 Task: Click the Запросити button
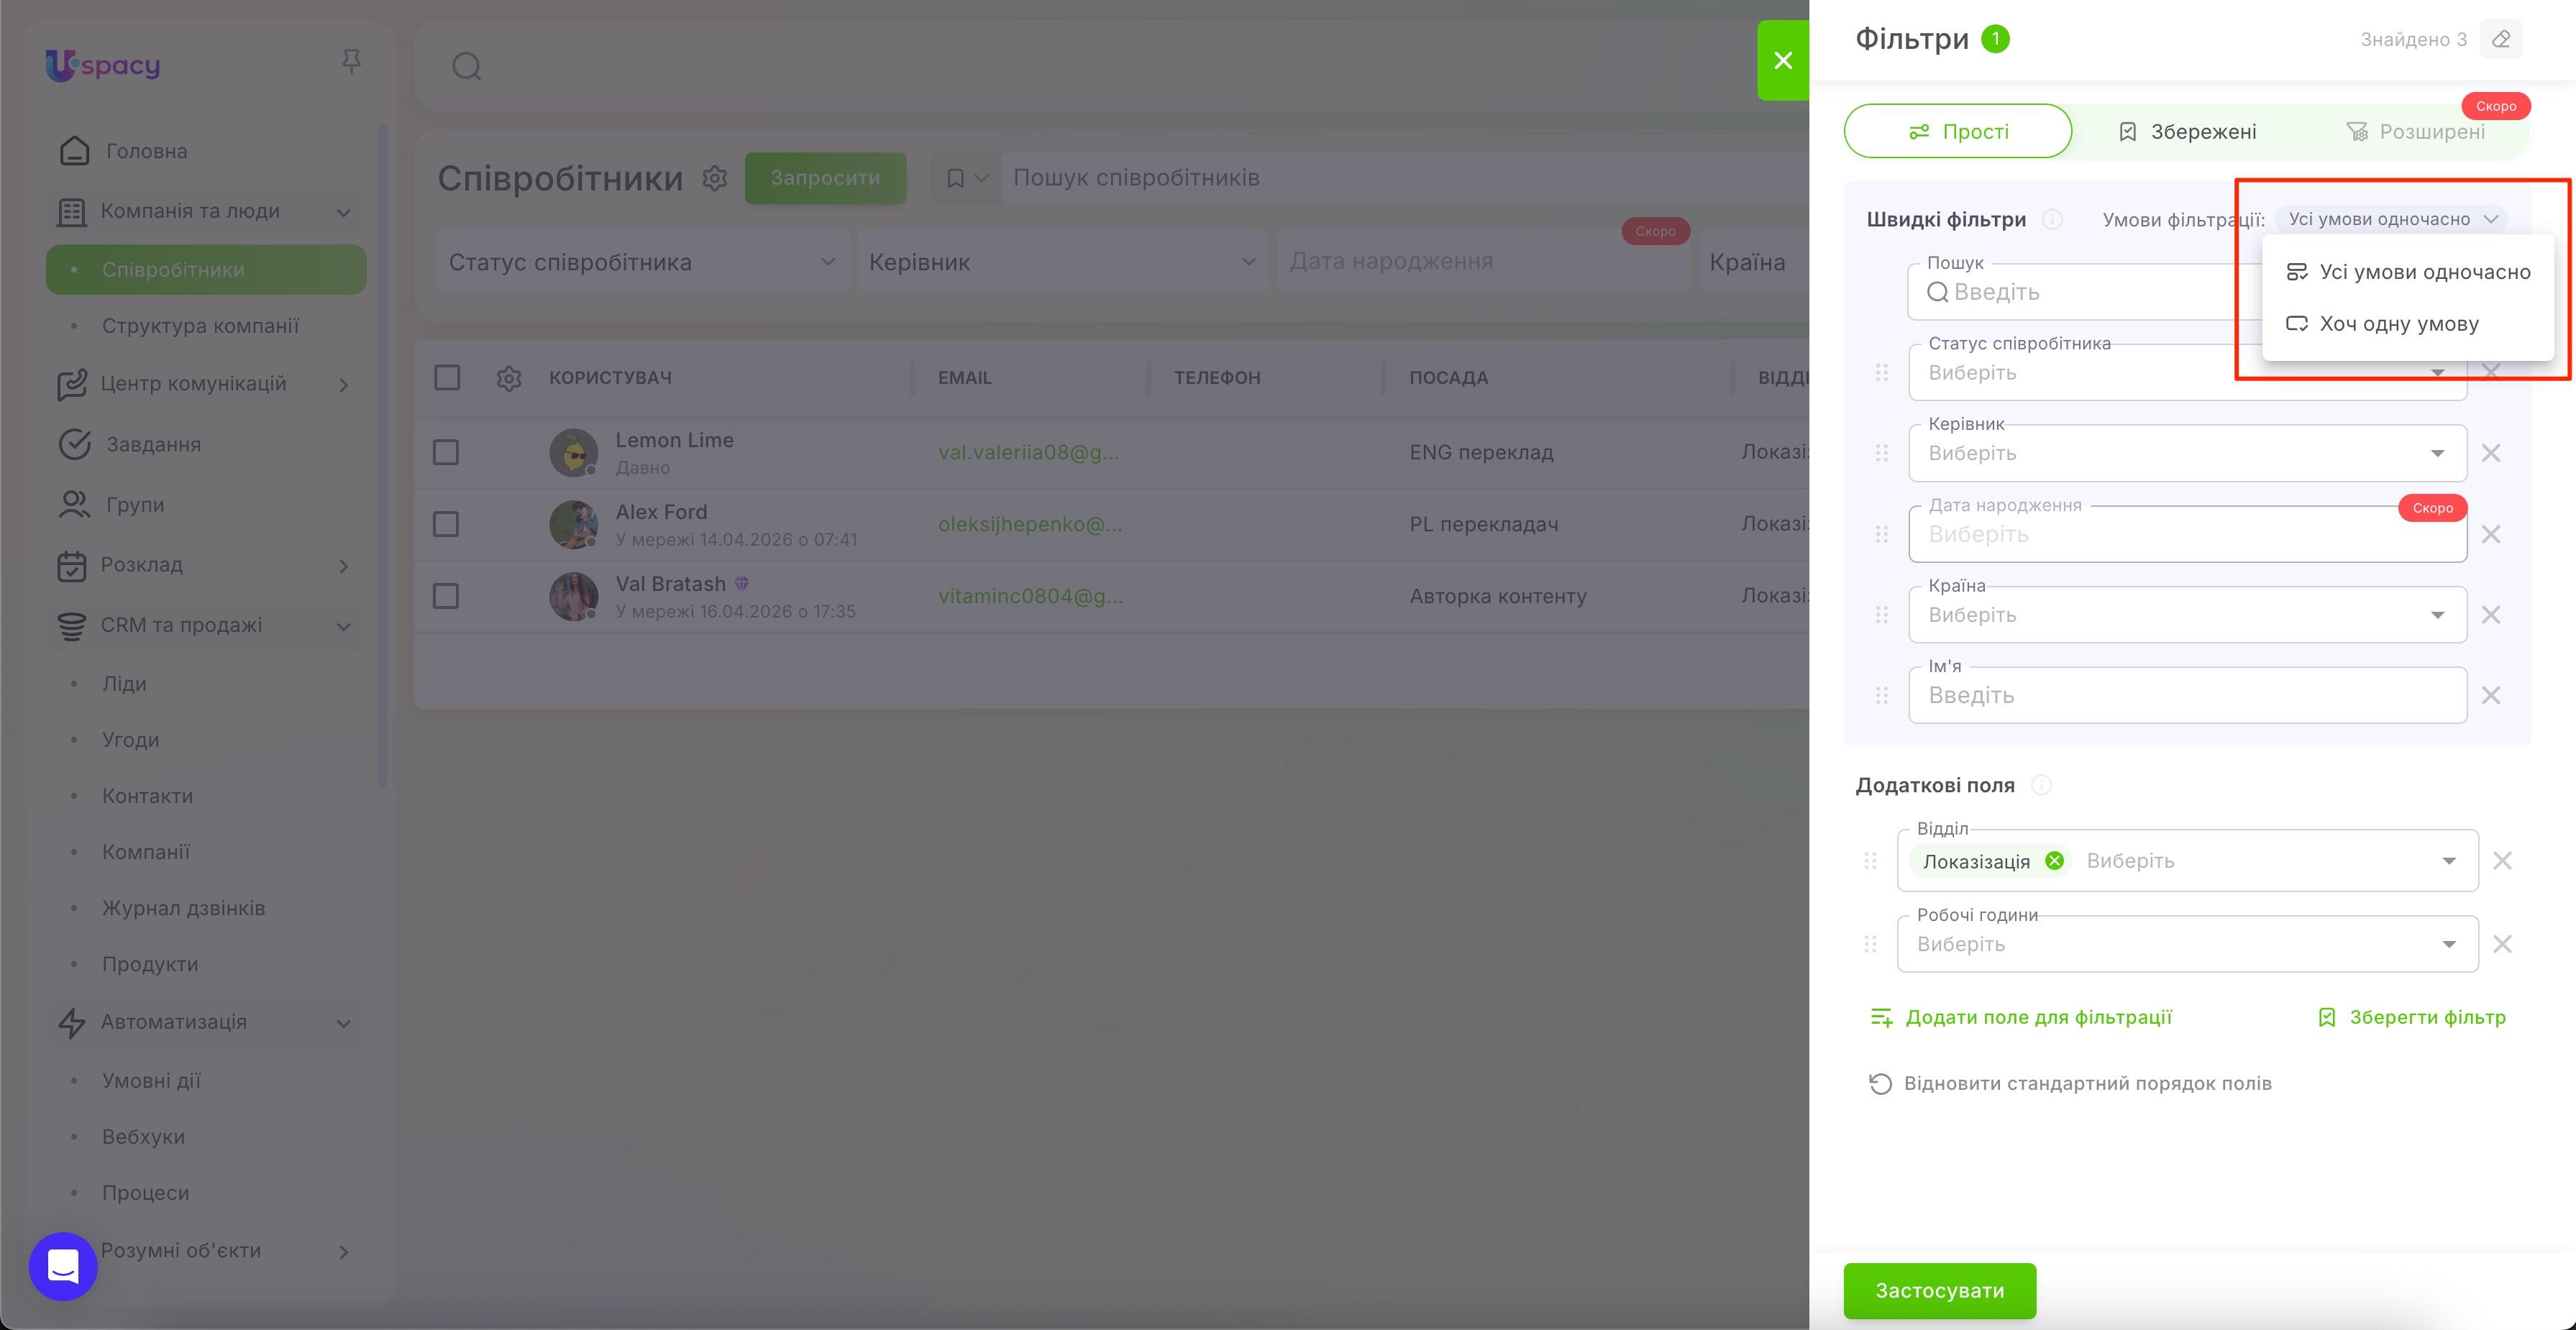coord(825,178)
